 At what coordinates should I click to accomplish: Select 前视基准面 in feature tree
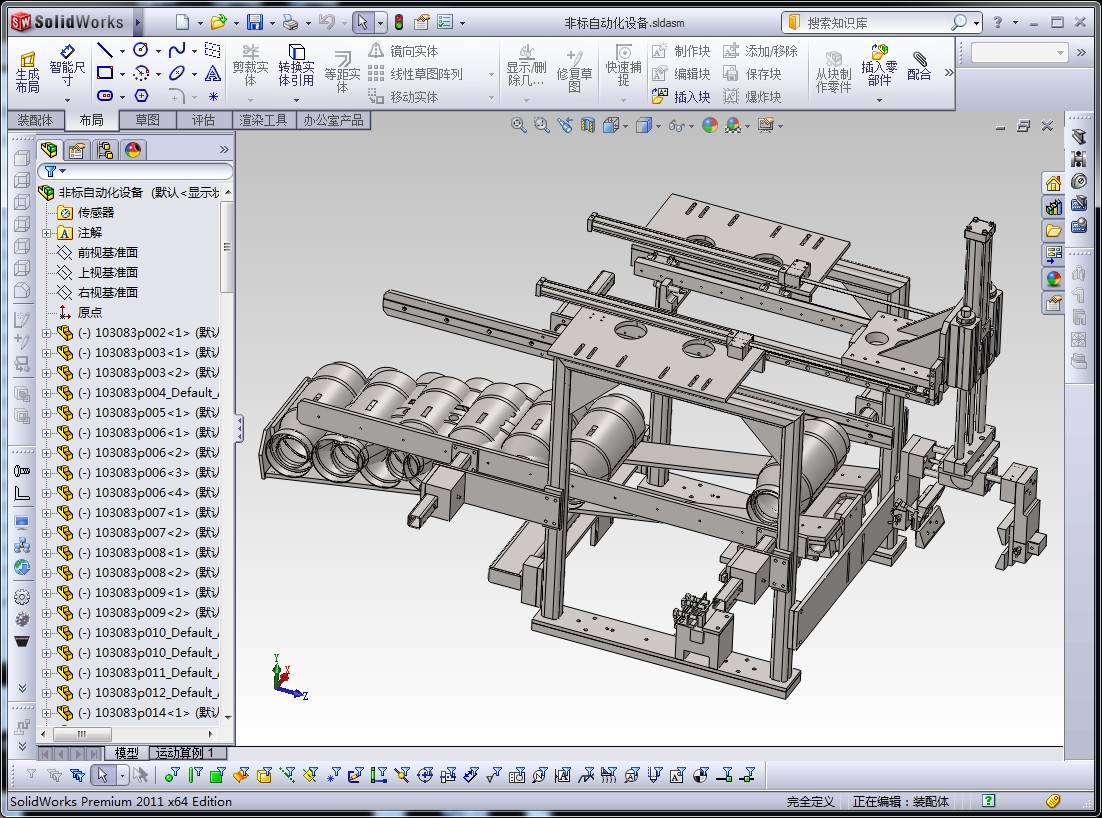click(x=108, y=252)
